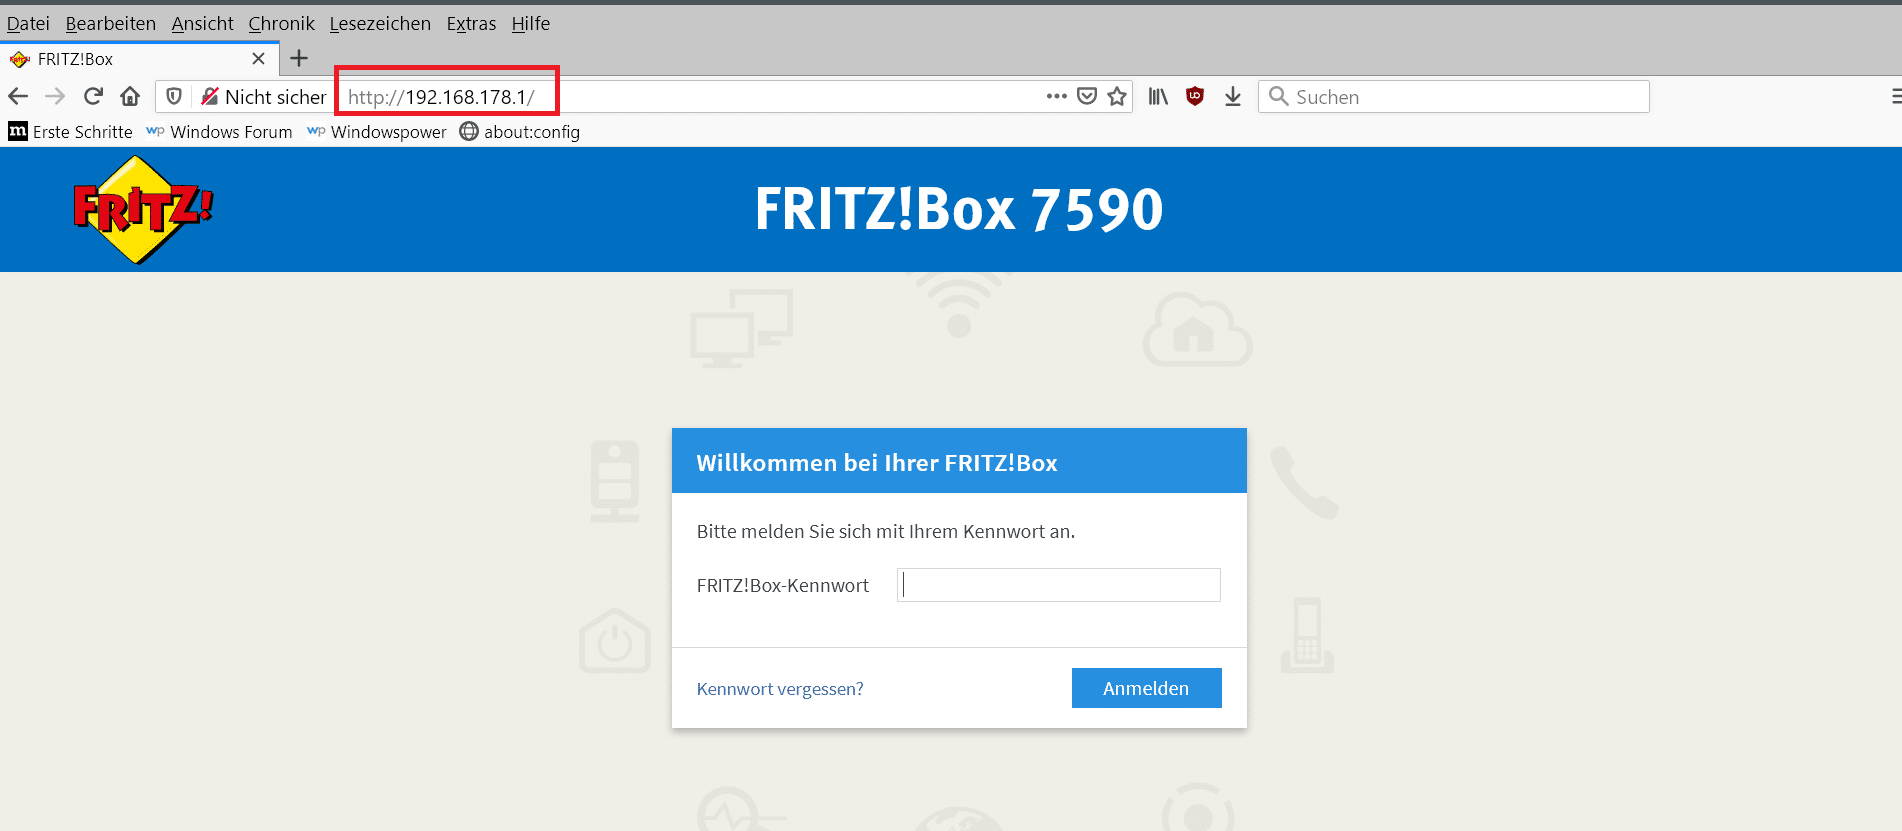Open the Lesezeichen menu
Screen dimensions: 1902x831
click(380, 23)
